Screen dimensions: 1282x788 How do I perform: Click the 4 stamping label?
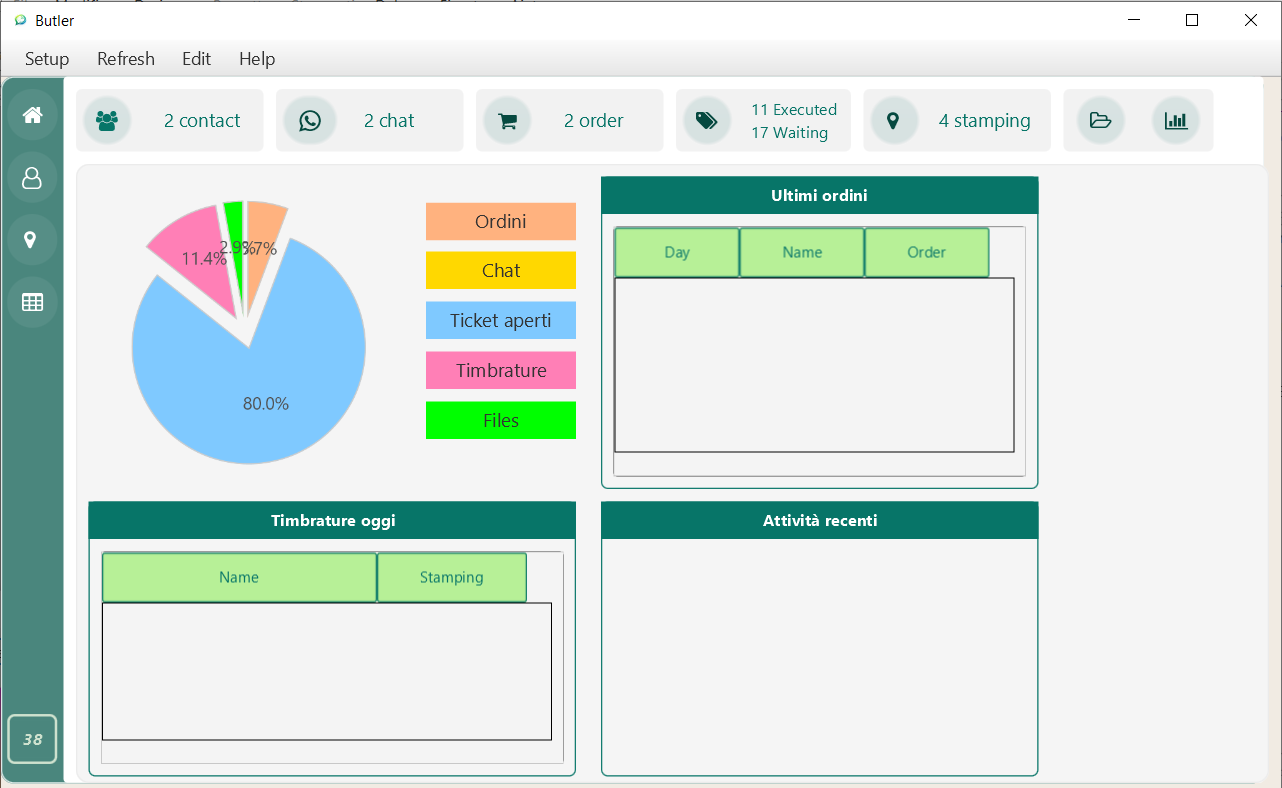click(985, 121)
